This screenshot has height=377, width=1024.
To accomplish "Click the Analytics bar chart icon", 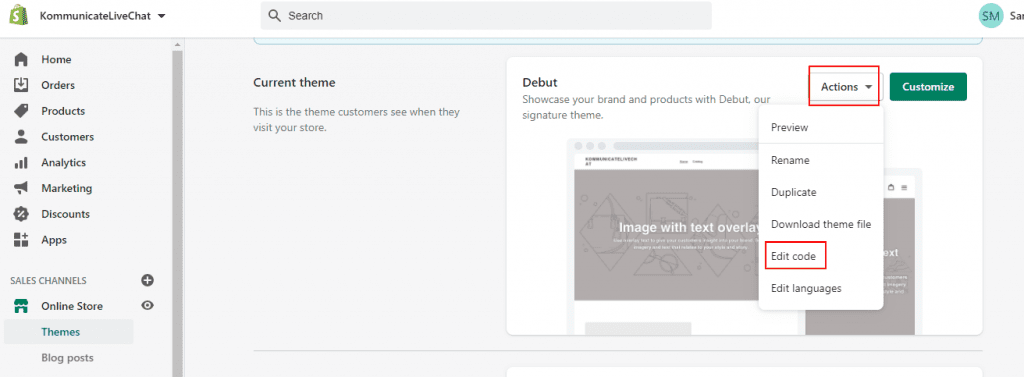I will 21,163.
